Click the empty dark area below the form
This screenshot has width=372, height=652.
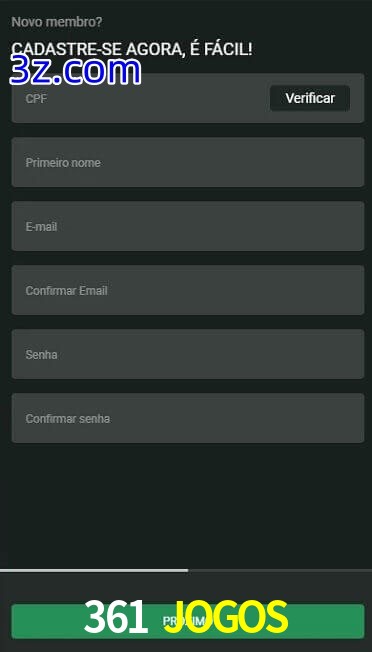pos(186,505)
